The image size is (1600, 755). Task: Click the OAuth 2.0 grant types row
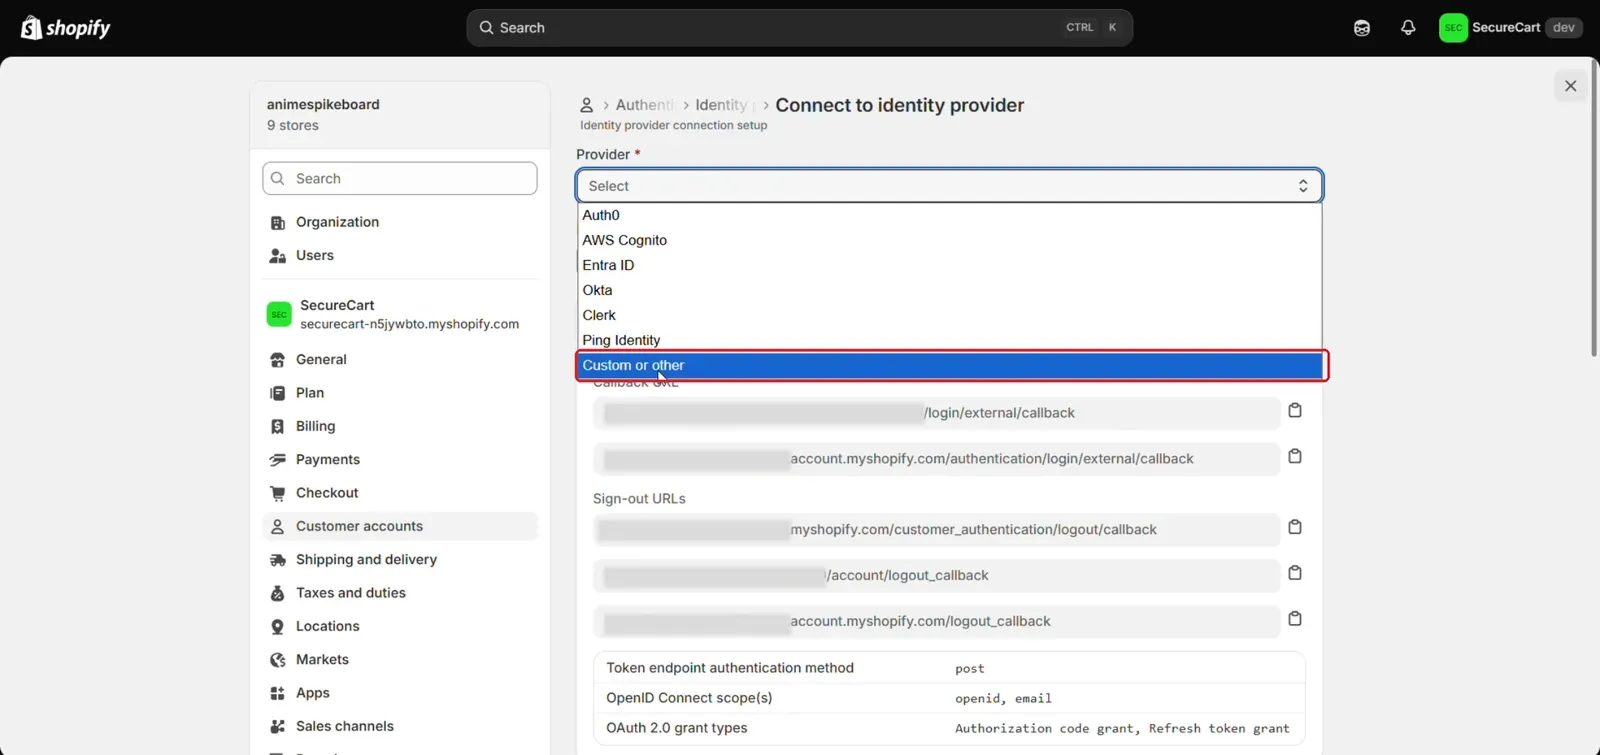[x=949, y=728]
